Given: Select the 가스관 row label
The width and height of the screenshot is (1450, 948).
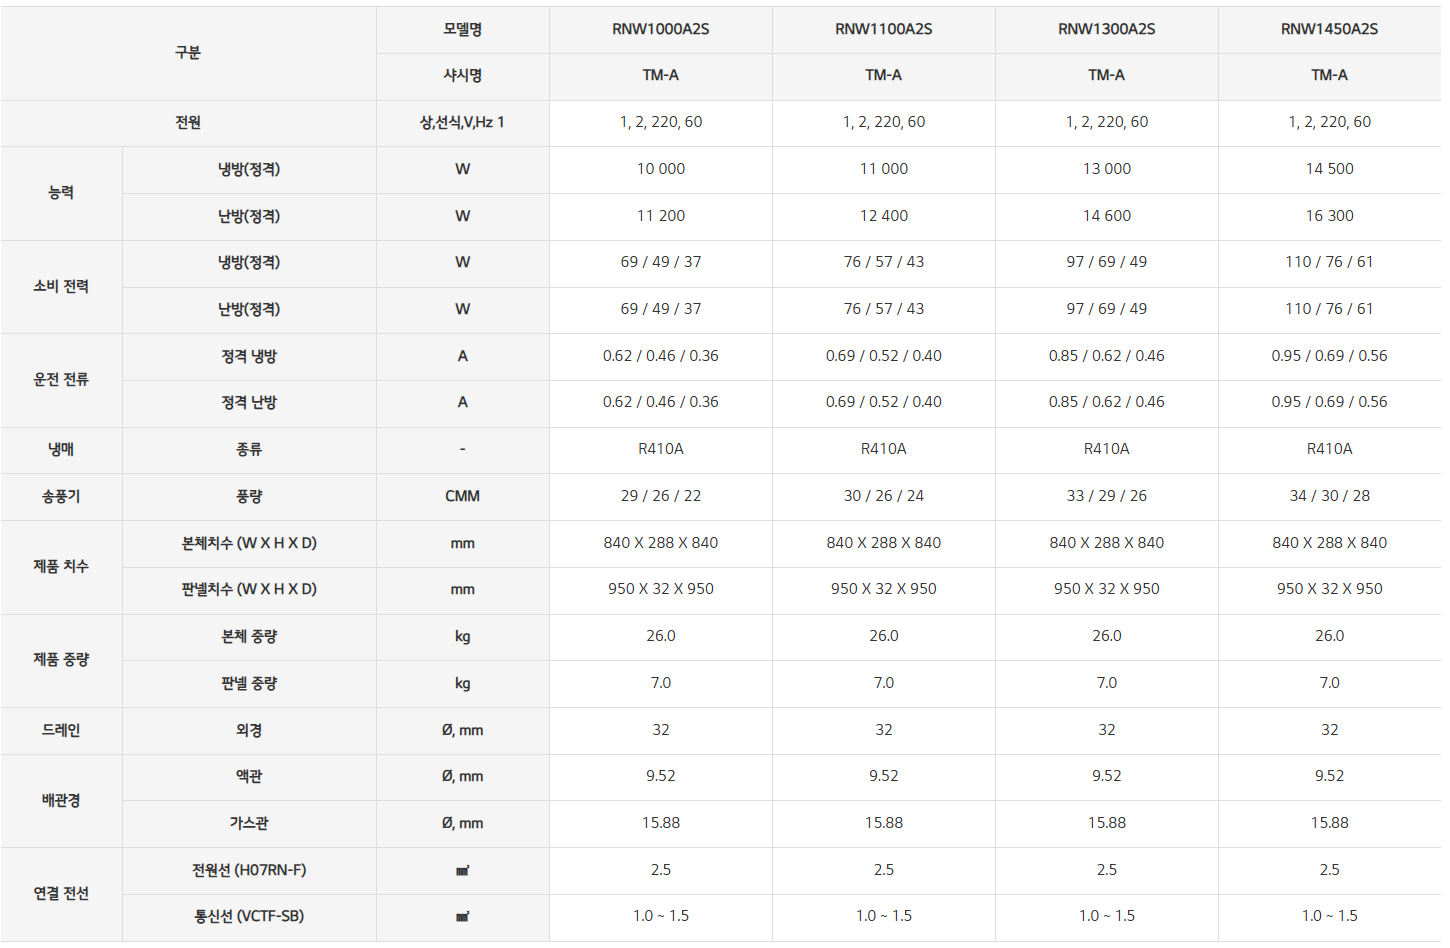Looking at the screenshot, I should click(249, 823).
